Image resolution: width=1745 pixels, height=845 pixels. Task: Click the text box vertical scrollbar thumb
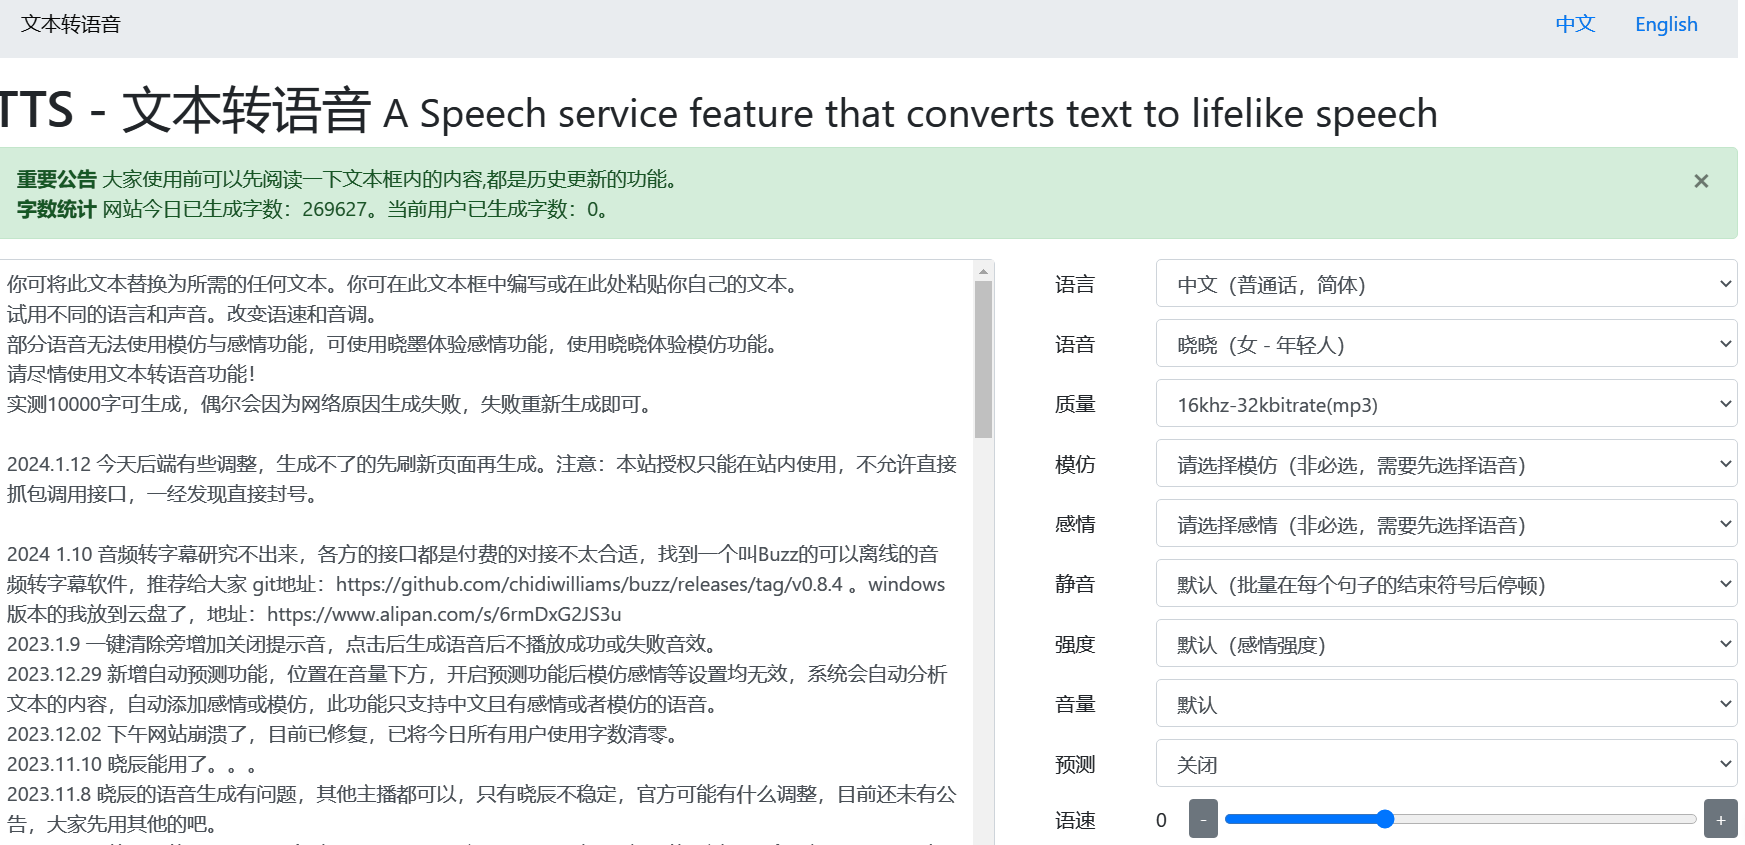click(983, 360)
